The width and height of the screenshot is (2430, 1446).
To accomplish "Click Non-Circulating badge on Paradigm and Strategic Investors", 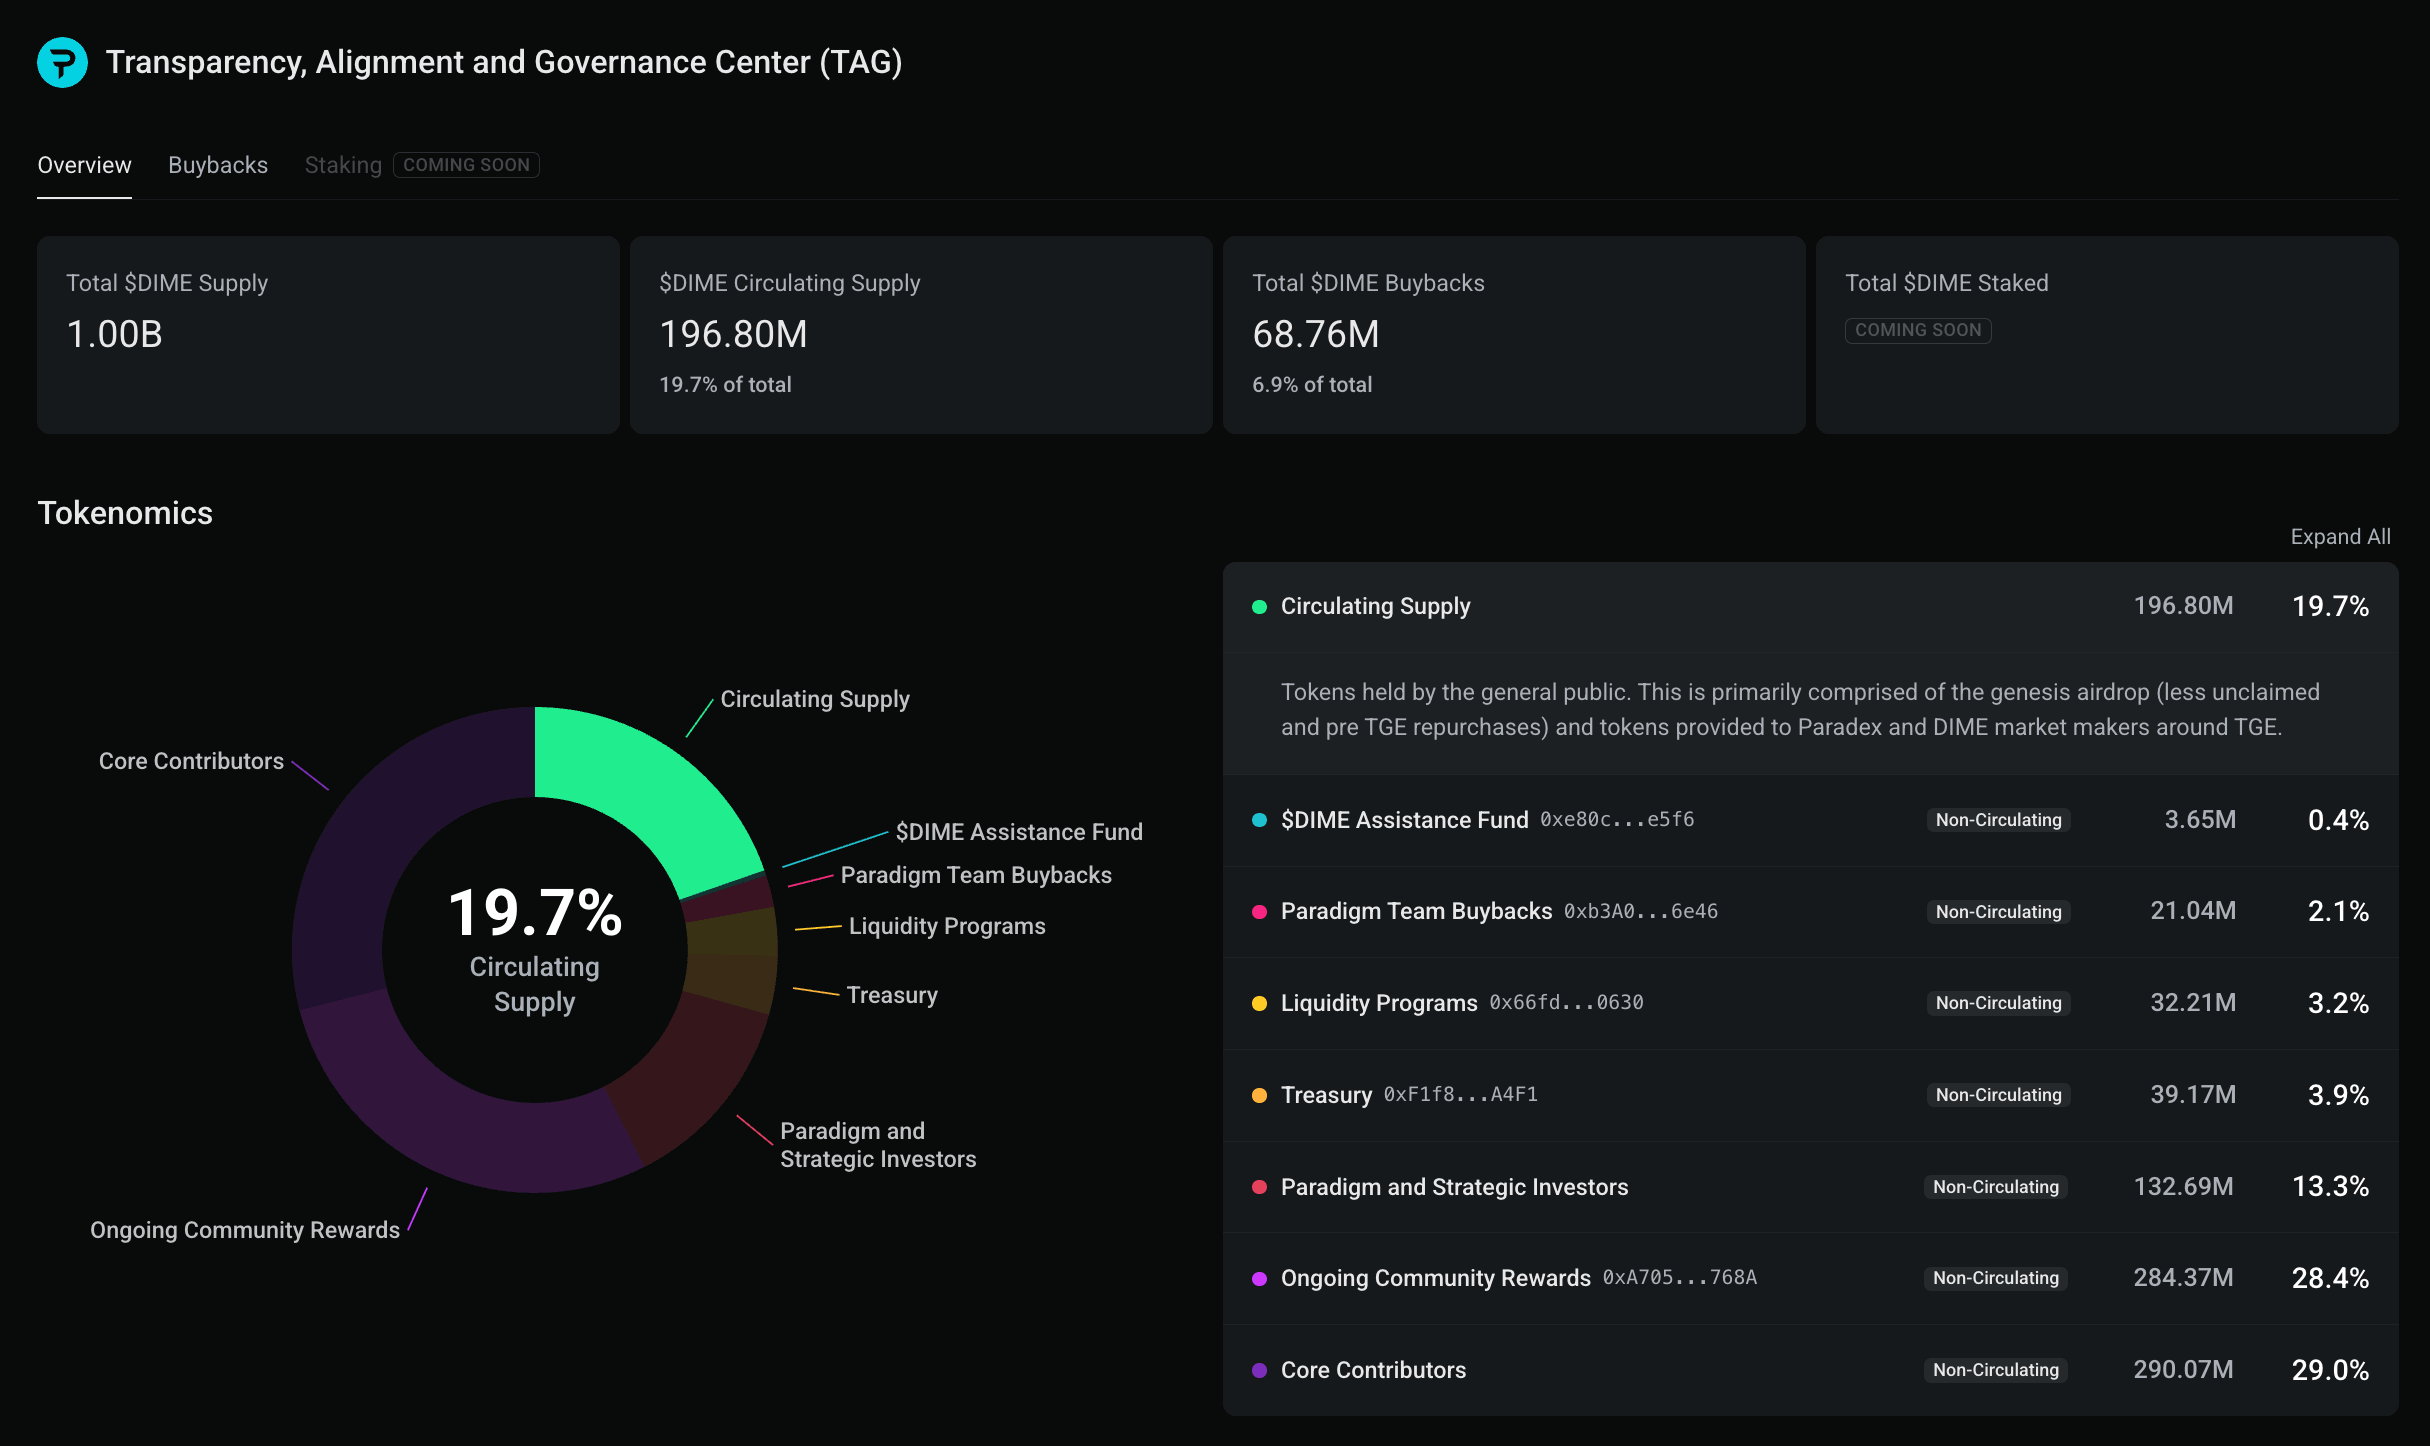I will 1995,1187.
